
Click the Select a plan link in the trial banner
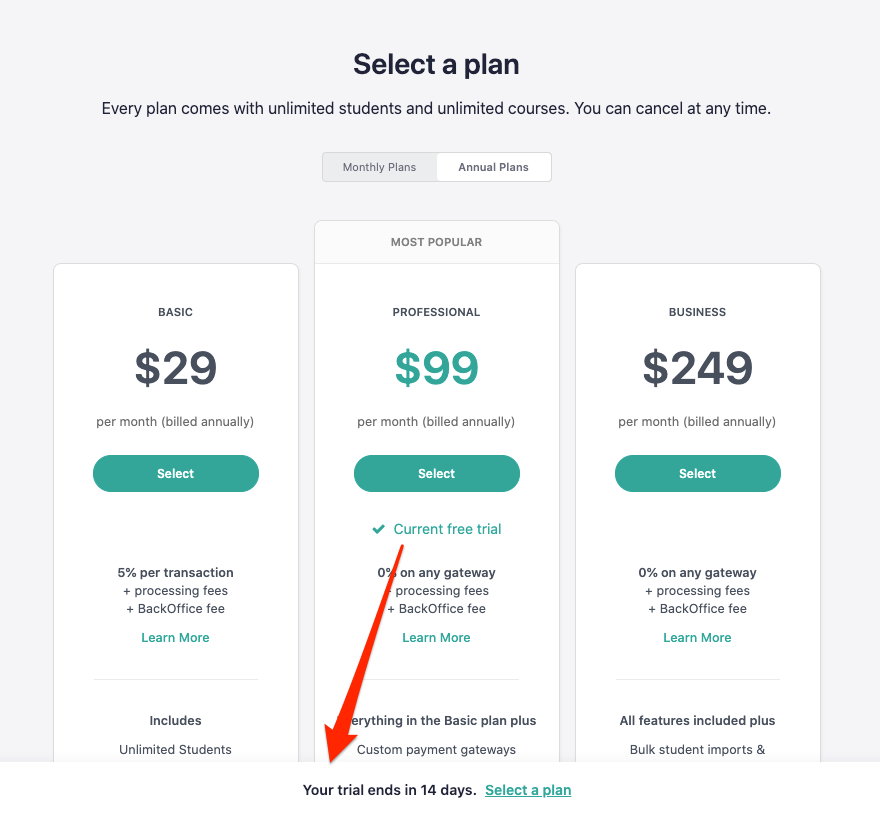point(528,790)
